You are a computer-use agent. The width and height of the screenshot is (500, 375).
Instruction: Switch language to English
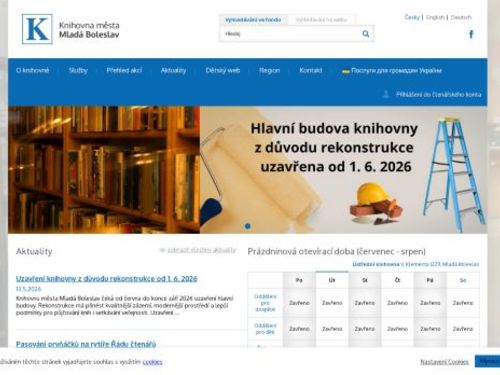click(435, 17)
